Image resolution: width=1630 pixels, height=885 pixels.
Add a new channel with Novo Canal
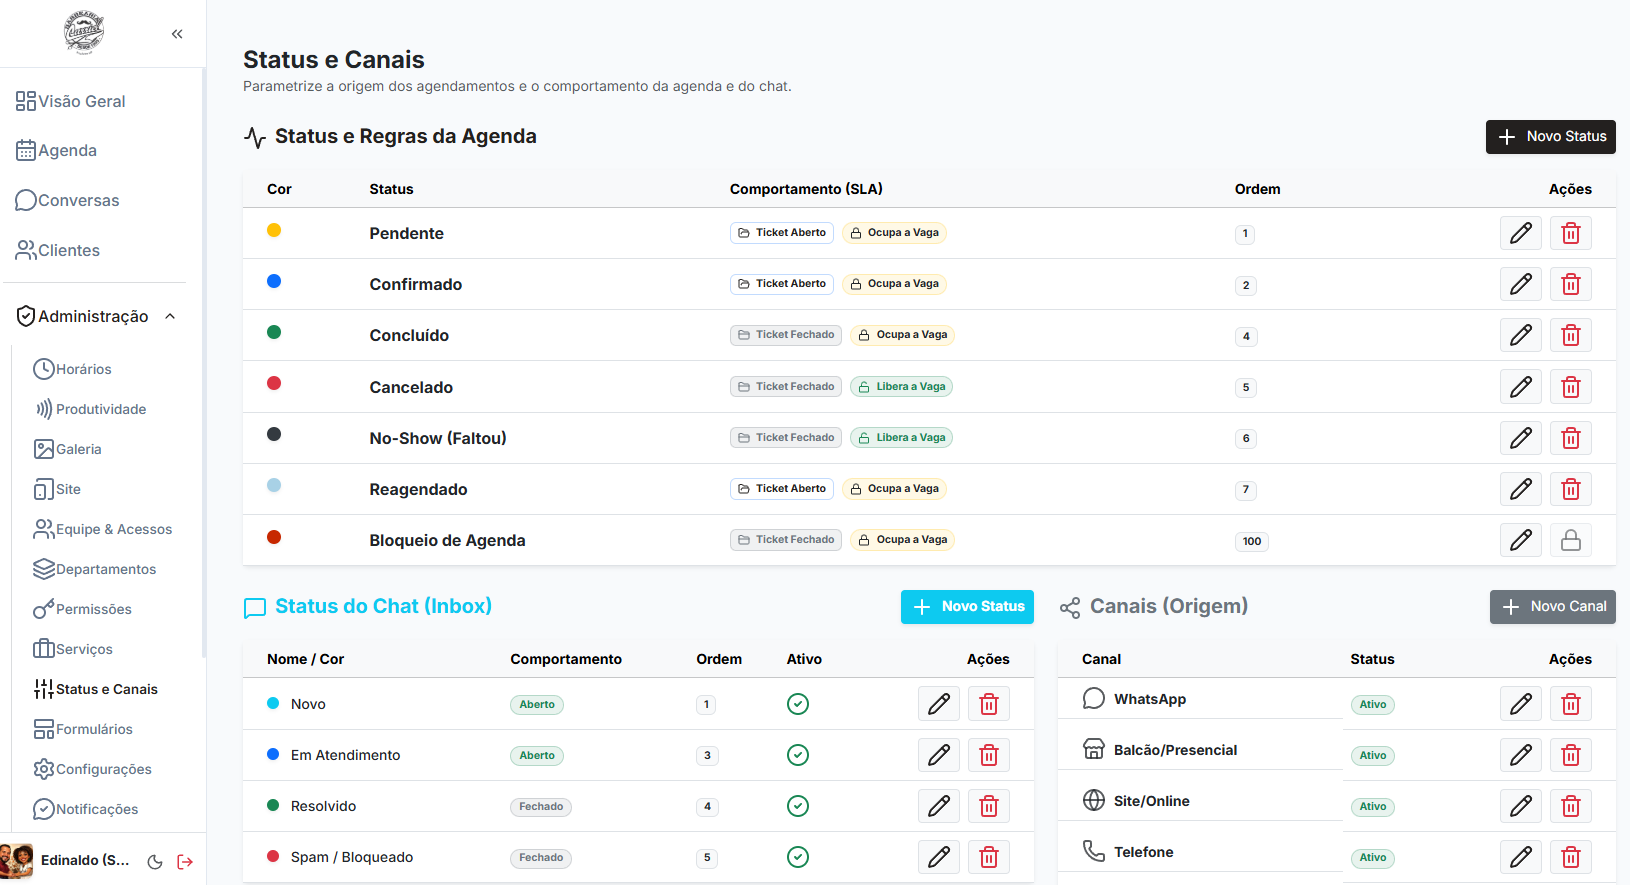coord(1552,606)
